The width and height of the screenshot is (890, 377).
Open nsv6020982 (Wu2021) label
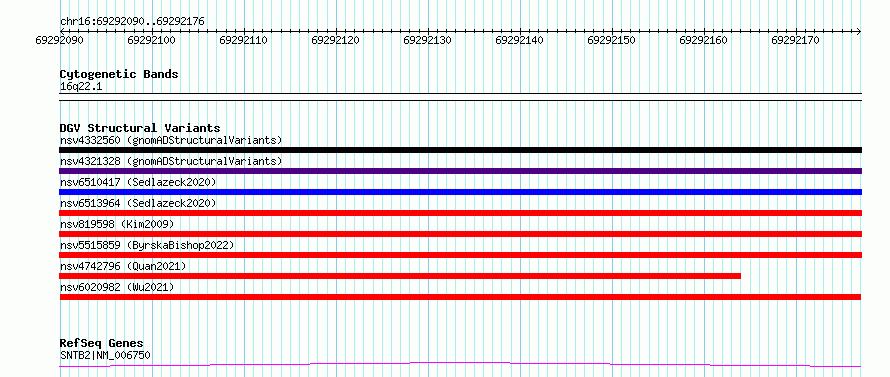(117, 287)
